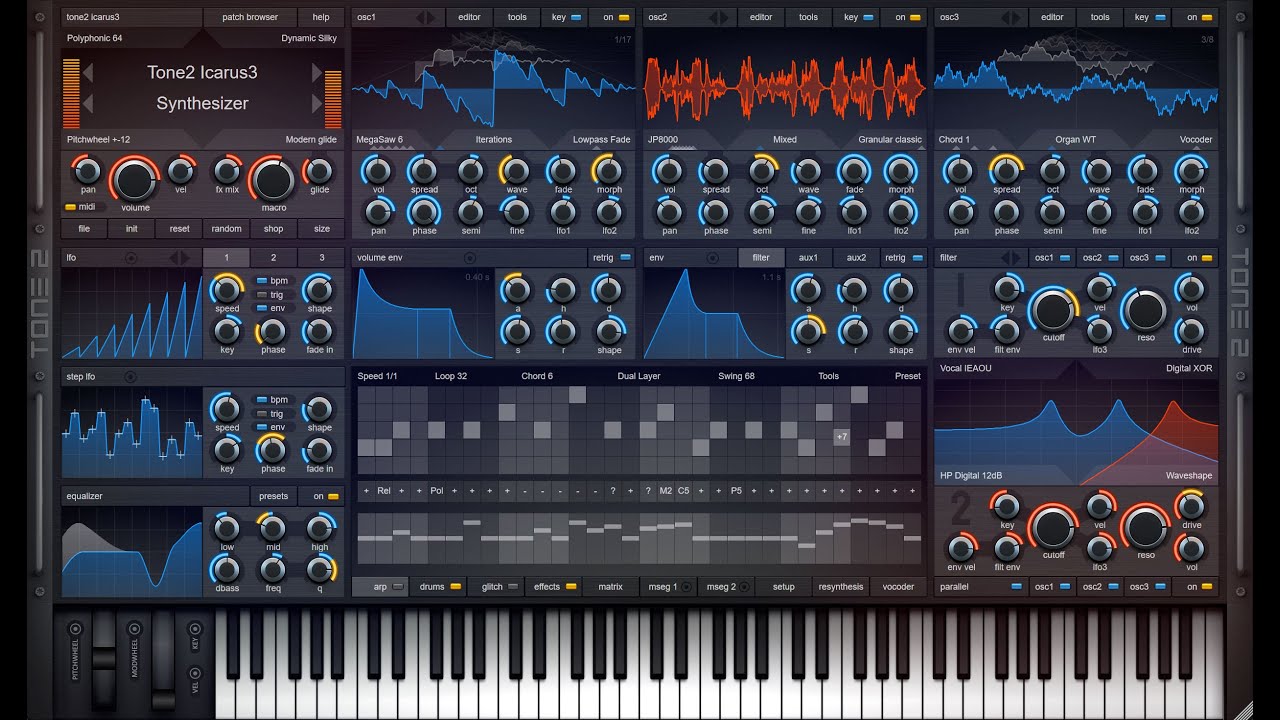Open the osc1 editor
Screen dimensions: 1280x720
coord(469,17)
